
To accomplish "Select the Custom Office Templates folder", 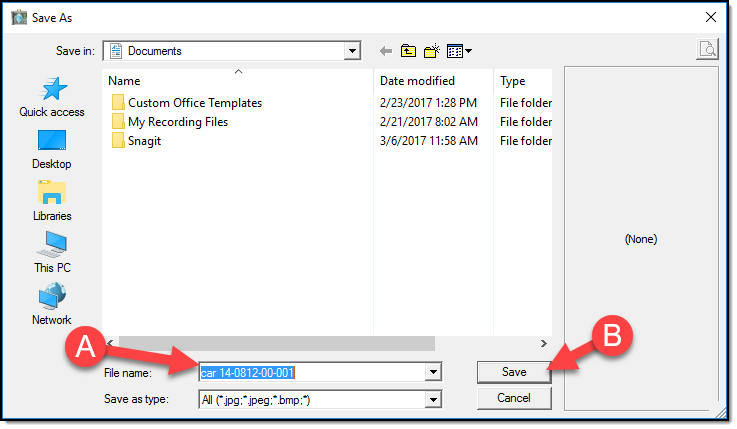I will 194,103.
